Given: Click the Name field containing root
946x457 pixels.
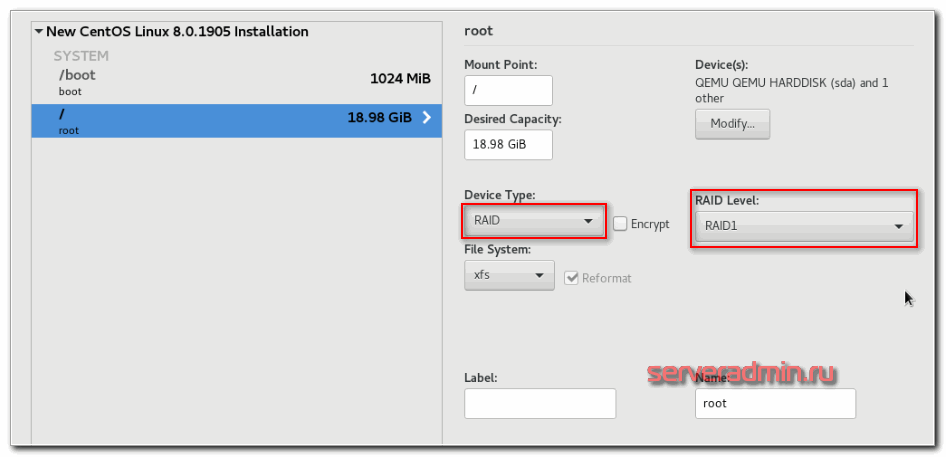Looking at the screenshot, I should click(775, 404).
